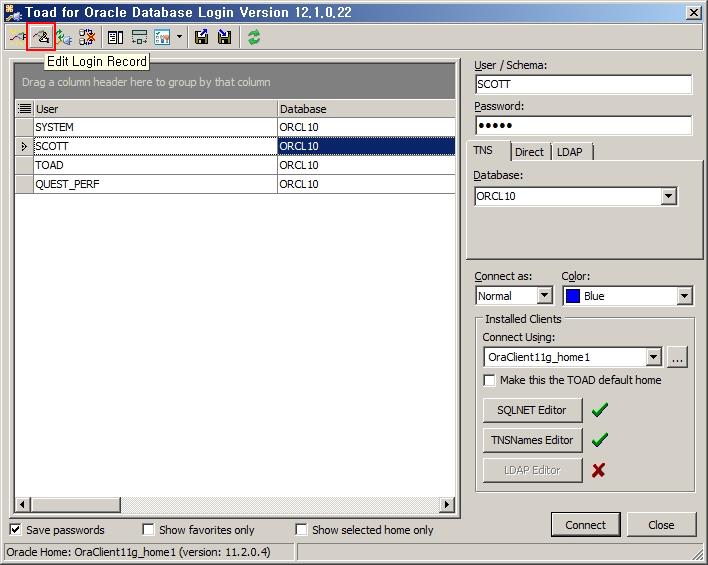Open the Connect as dropdown

(544, 296)
